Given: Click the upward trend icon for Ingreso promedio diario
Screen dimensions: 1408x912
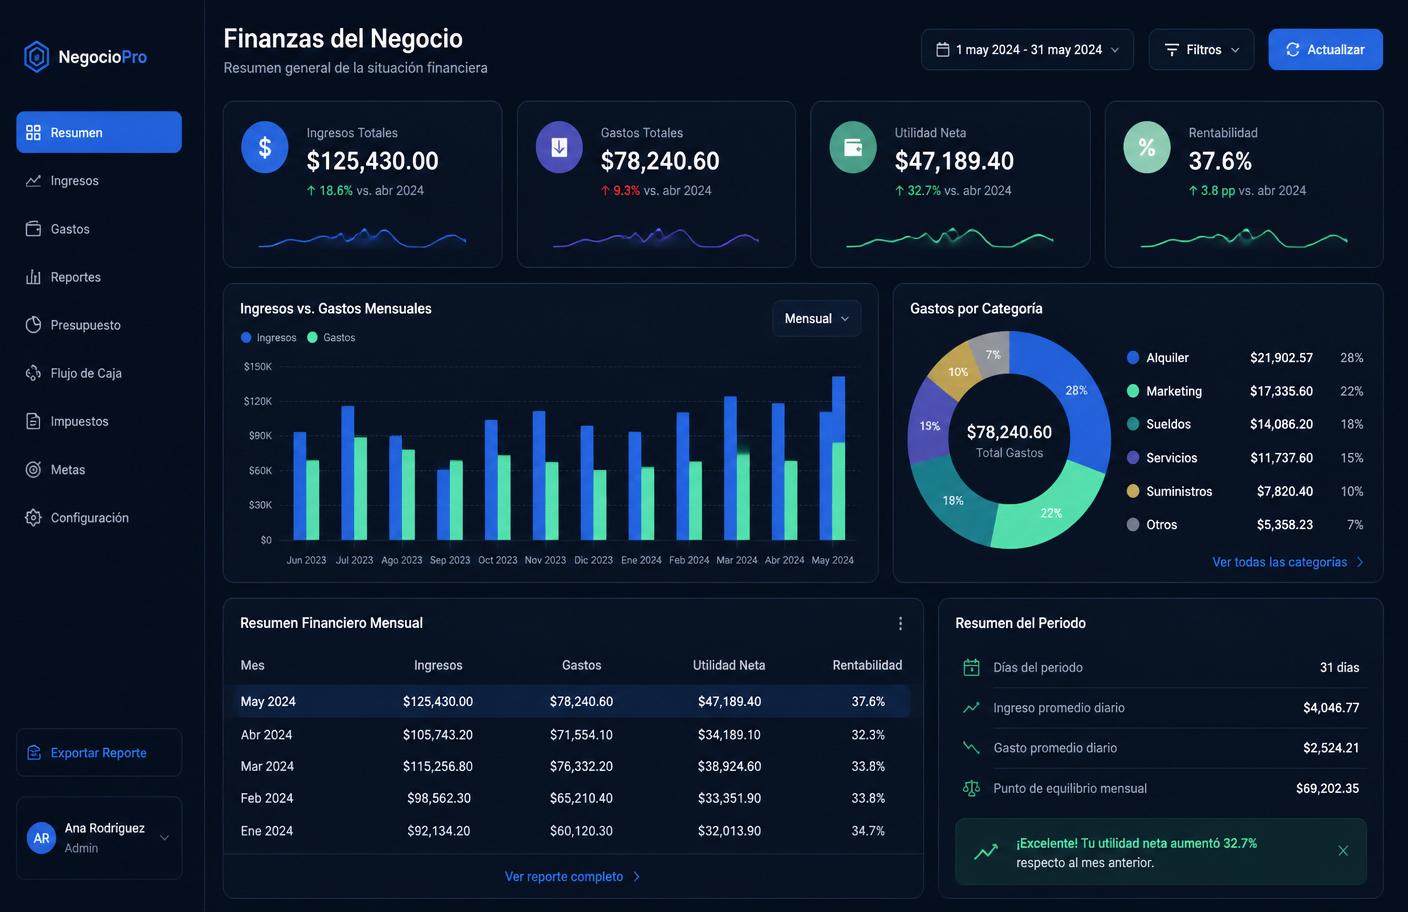Looking at the screenshot, I should click(x=971, y=707).
